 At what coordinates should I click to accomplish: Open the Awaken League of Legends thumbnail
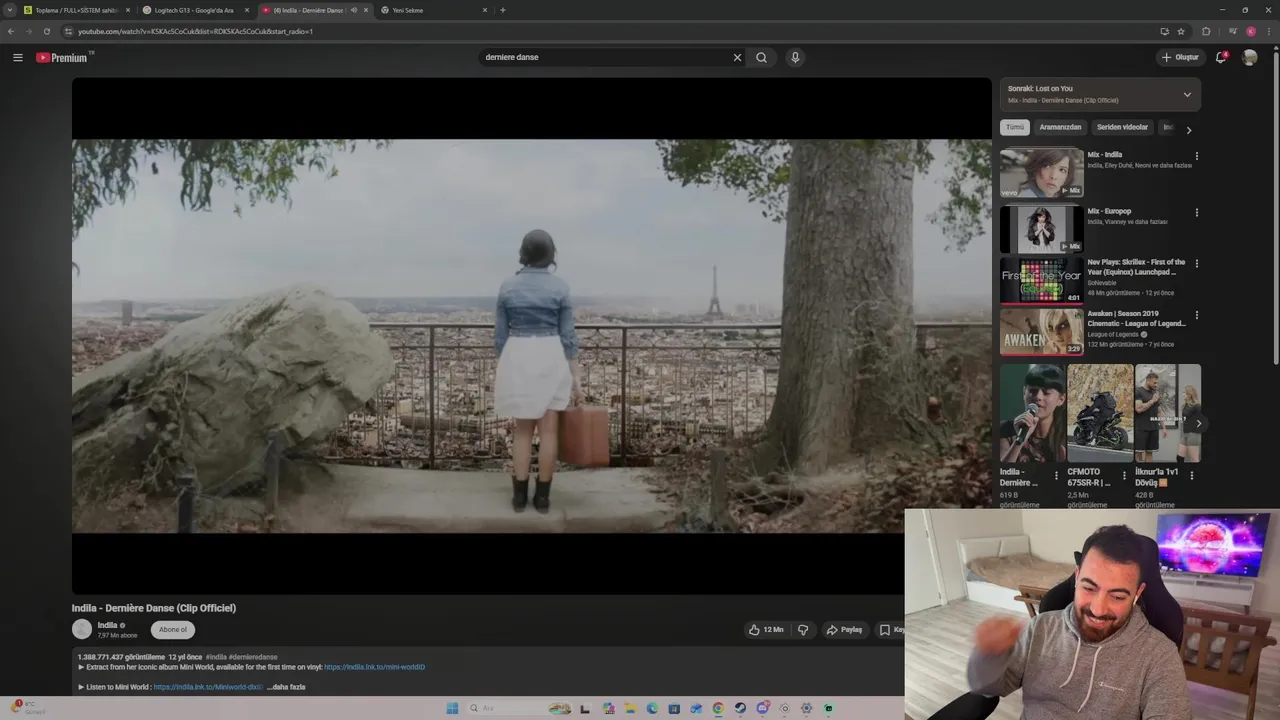tap(1041, 331)
